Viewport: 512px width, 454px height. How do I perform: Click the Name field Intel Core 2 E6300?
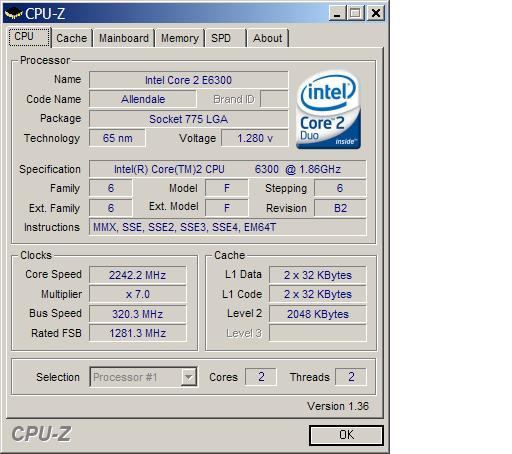189,80
